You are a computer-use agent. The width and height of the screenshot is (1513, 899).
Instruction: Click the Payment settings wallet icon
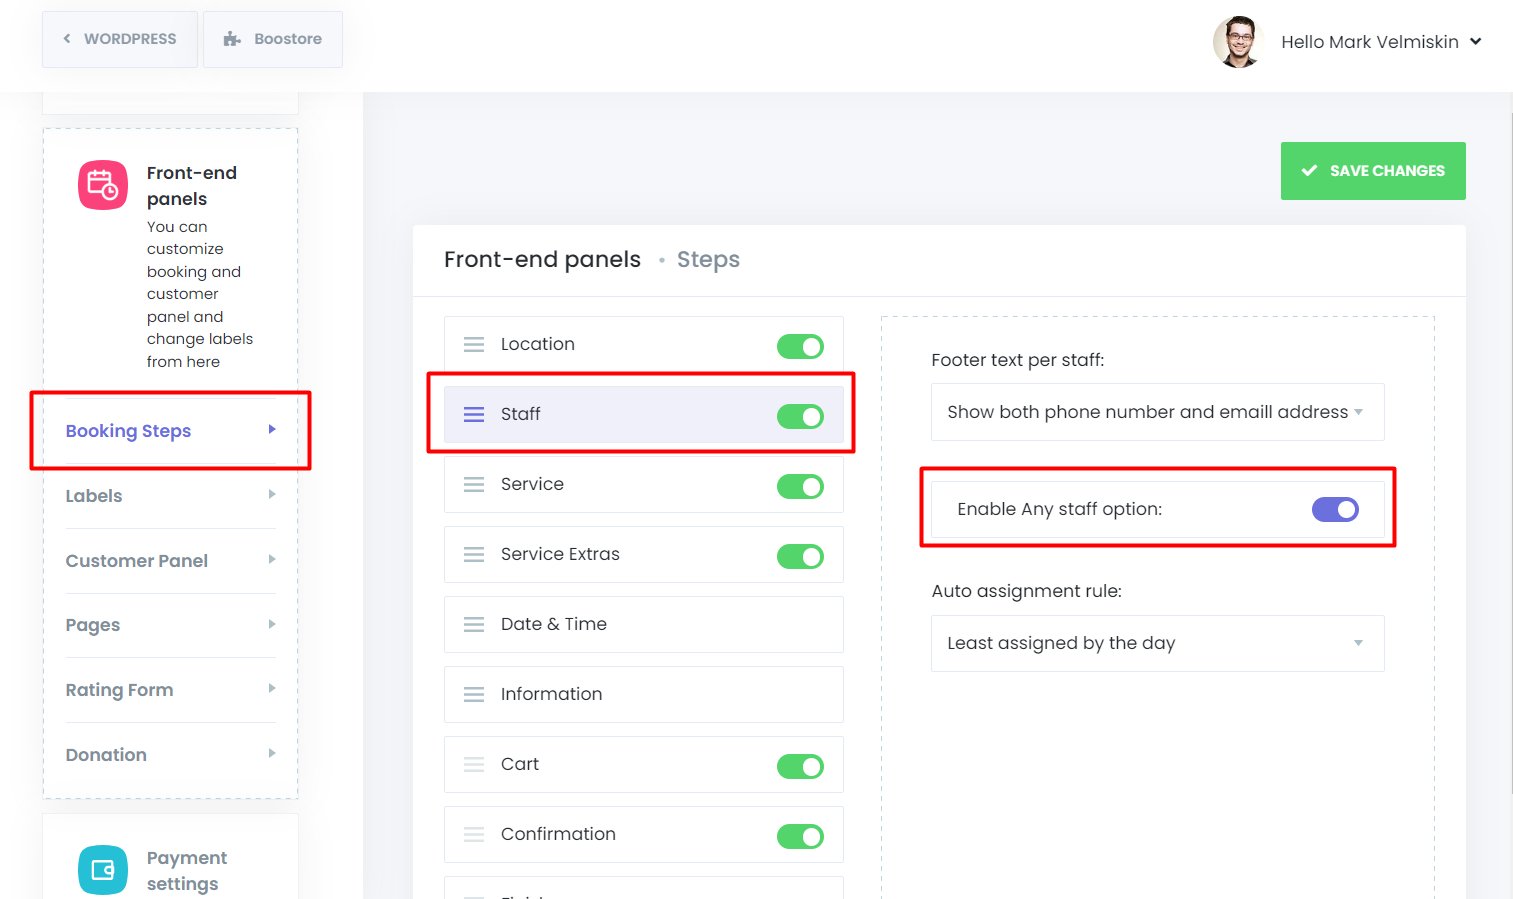click(x=103, y=870)
